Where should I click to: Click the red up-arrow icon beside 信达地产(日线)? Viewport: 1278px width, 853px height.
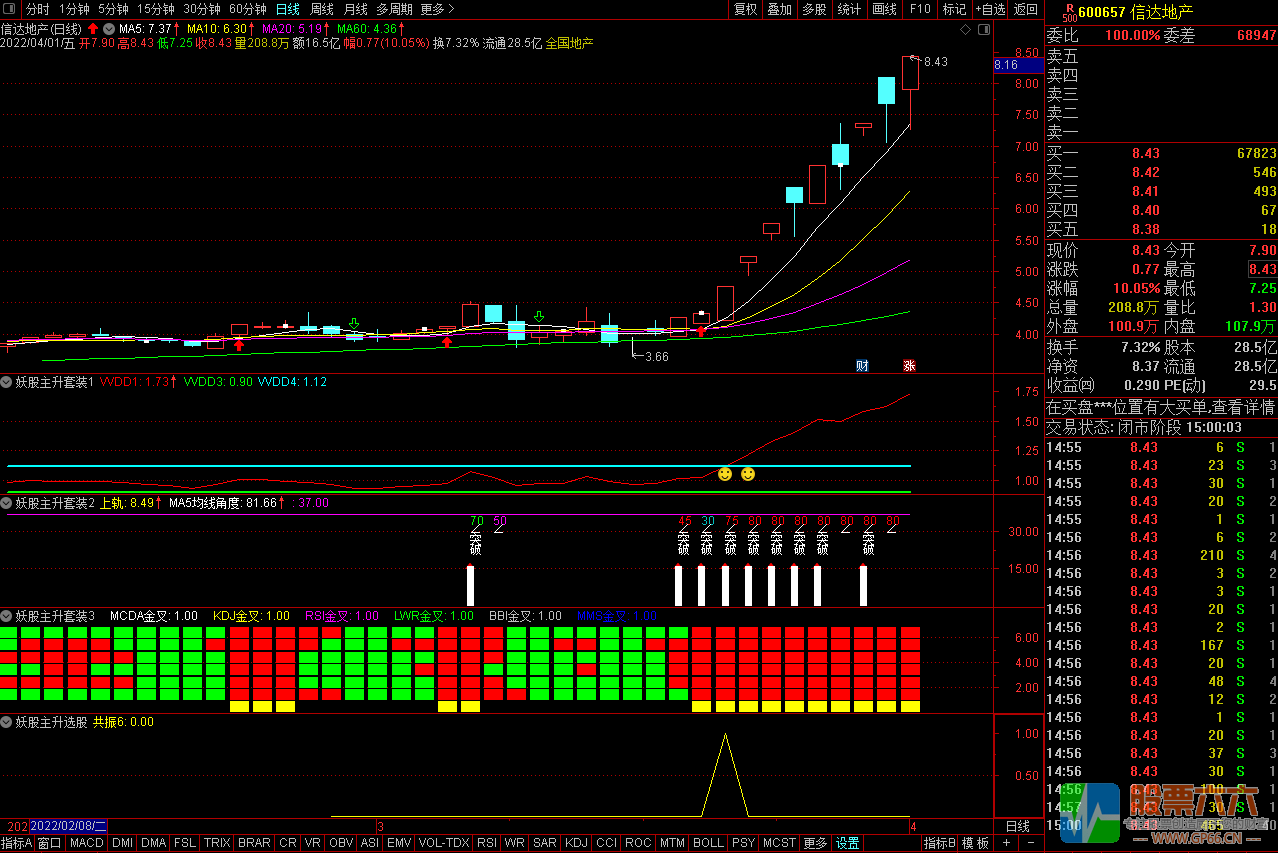coord(93,28)
